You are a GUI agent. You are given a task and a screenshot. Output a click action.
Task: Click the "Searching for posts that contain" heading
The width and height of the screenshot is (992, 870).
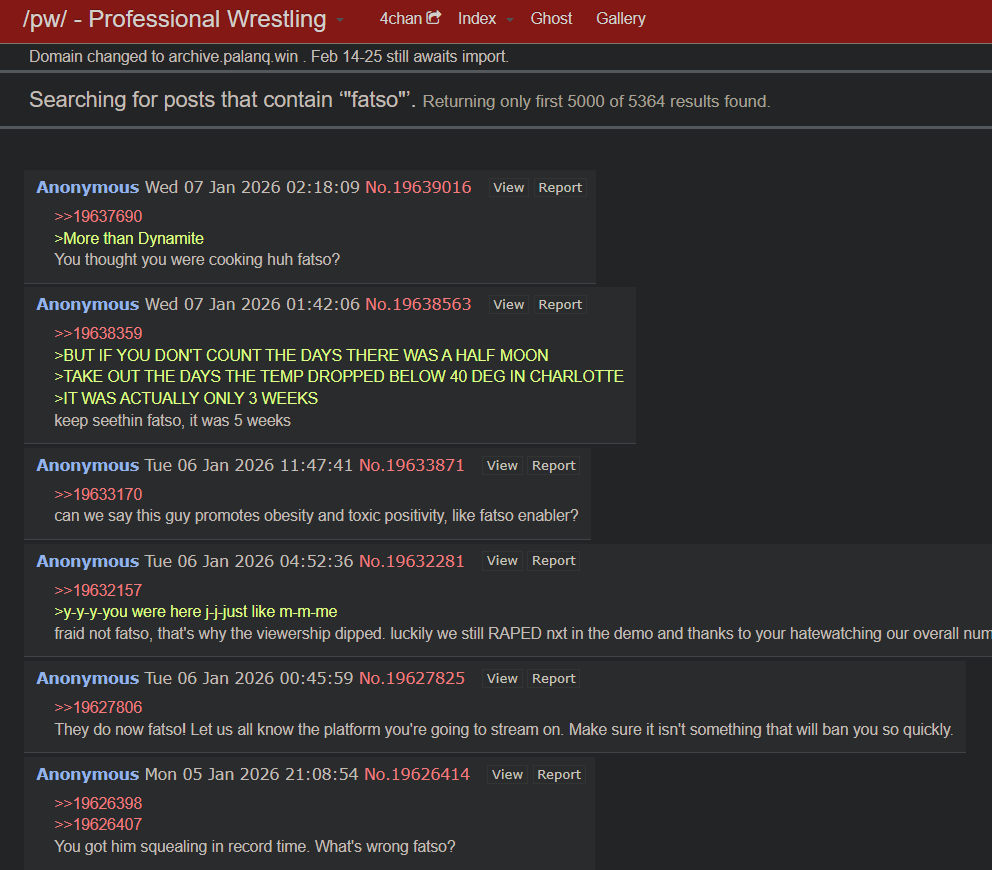222,100
